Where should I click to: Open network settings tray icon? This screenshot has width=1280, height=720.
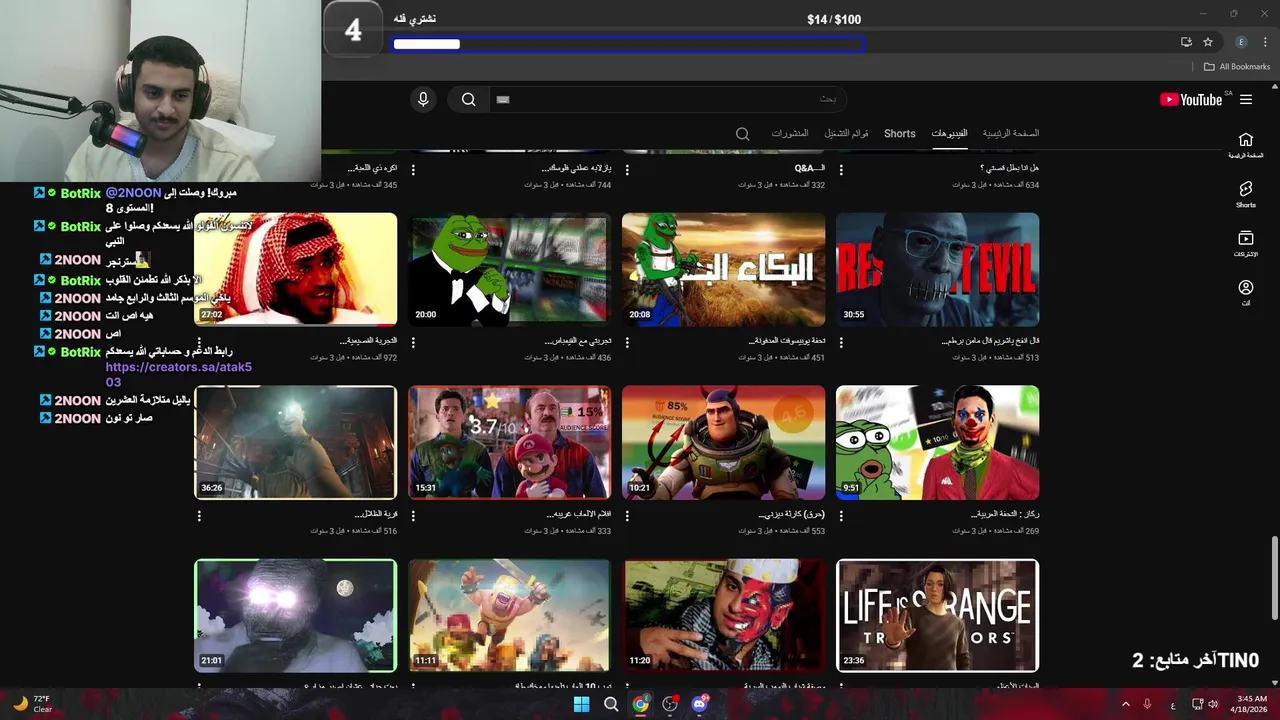pyautogui.click(x=1198, y=705)
